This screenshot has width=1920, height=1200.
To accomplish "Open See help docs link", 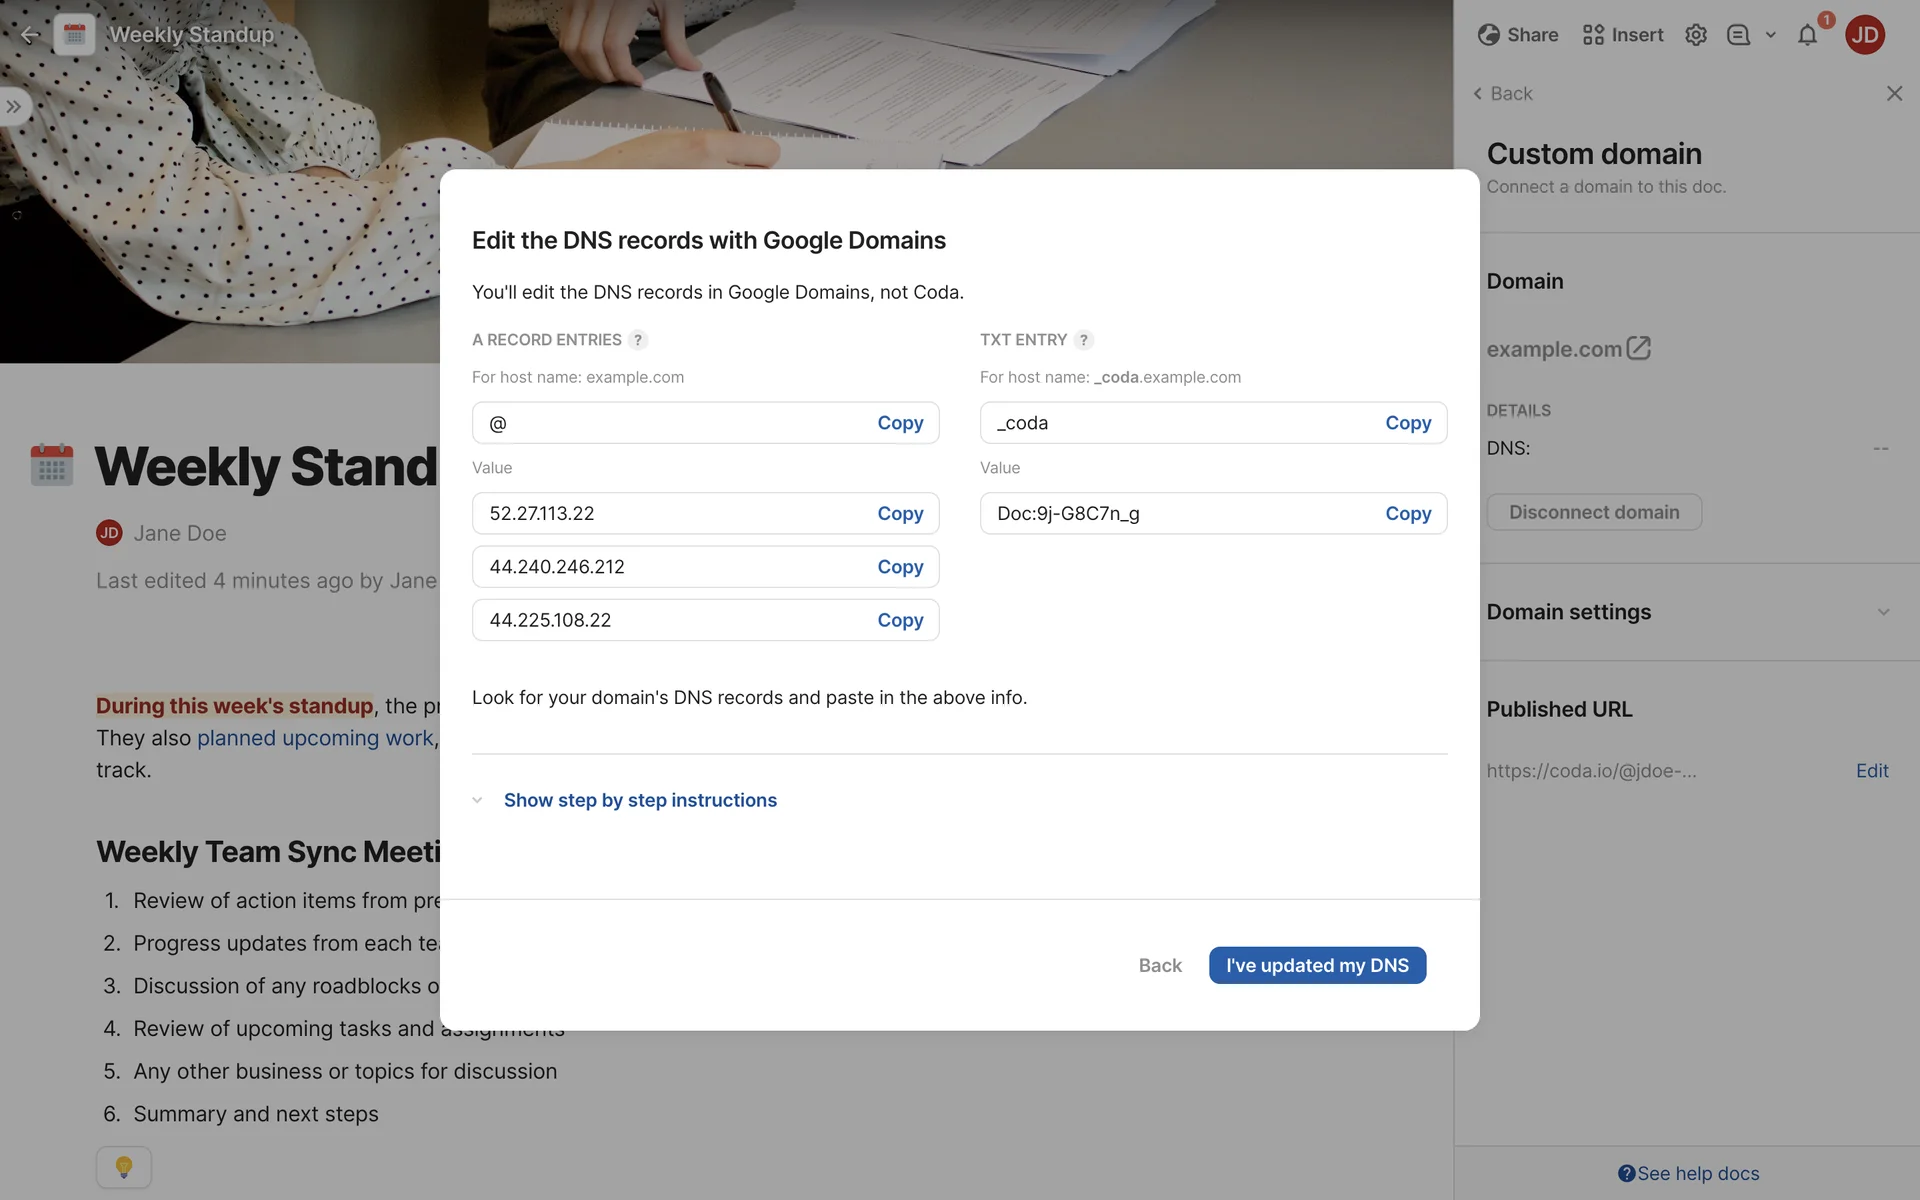I will coord(1688,1173).
